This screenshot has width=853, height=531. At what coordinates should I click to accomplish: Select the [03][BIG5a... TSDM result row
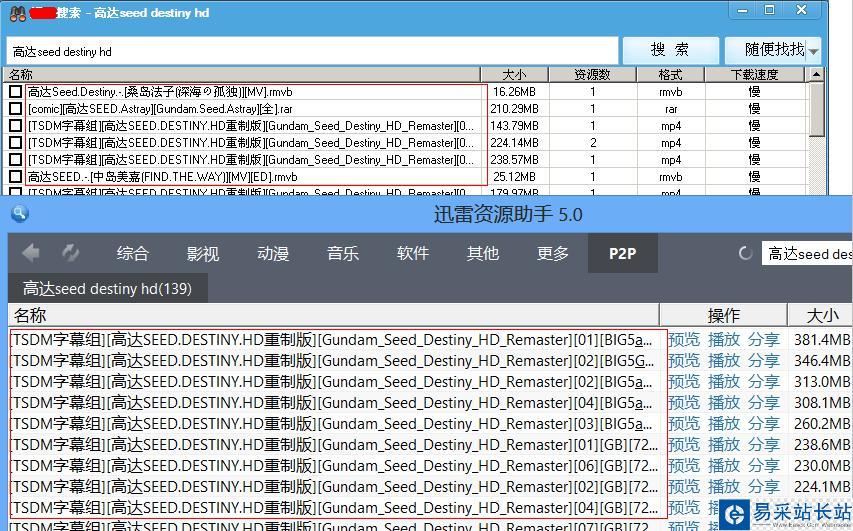(331, 423)
